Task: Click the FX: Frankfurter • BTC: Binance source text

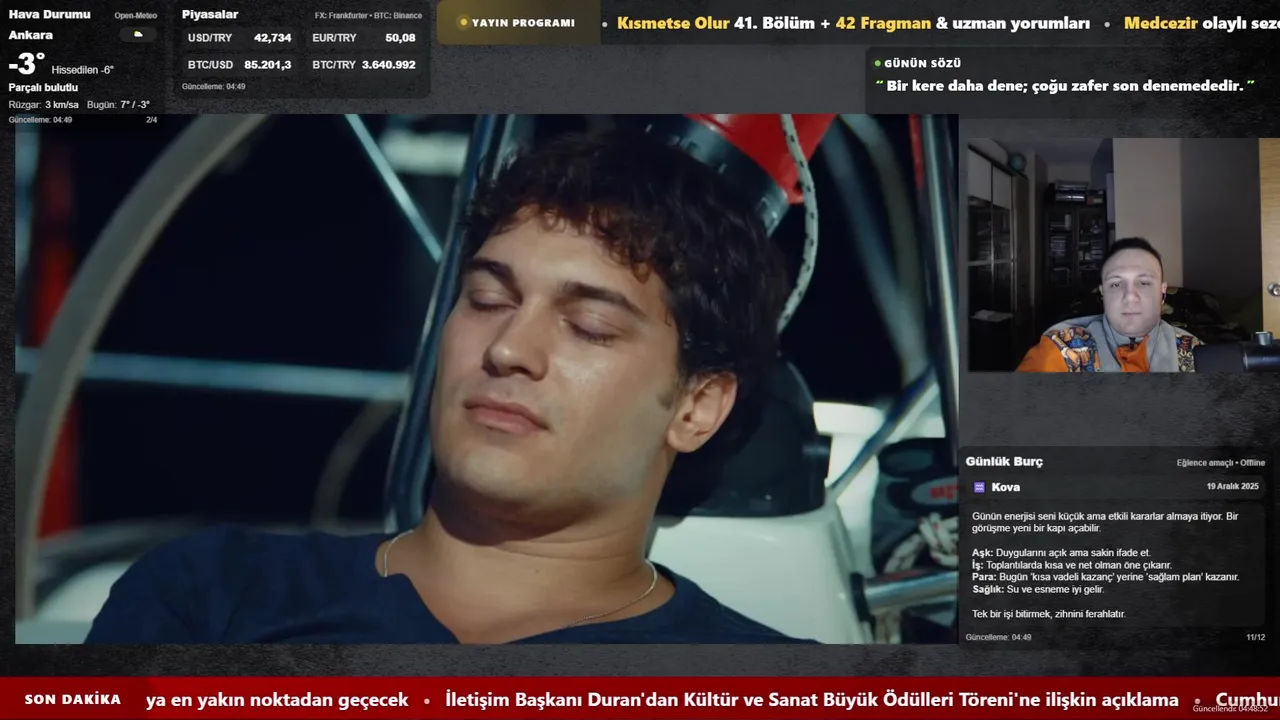Action: click(x=368, y=16)
